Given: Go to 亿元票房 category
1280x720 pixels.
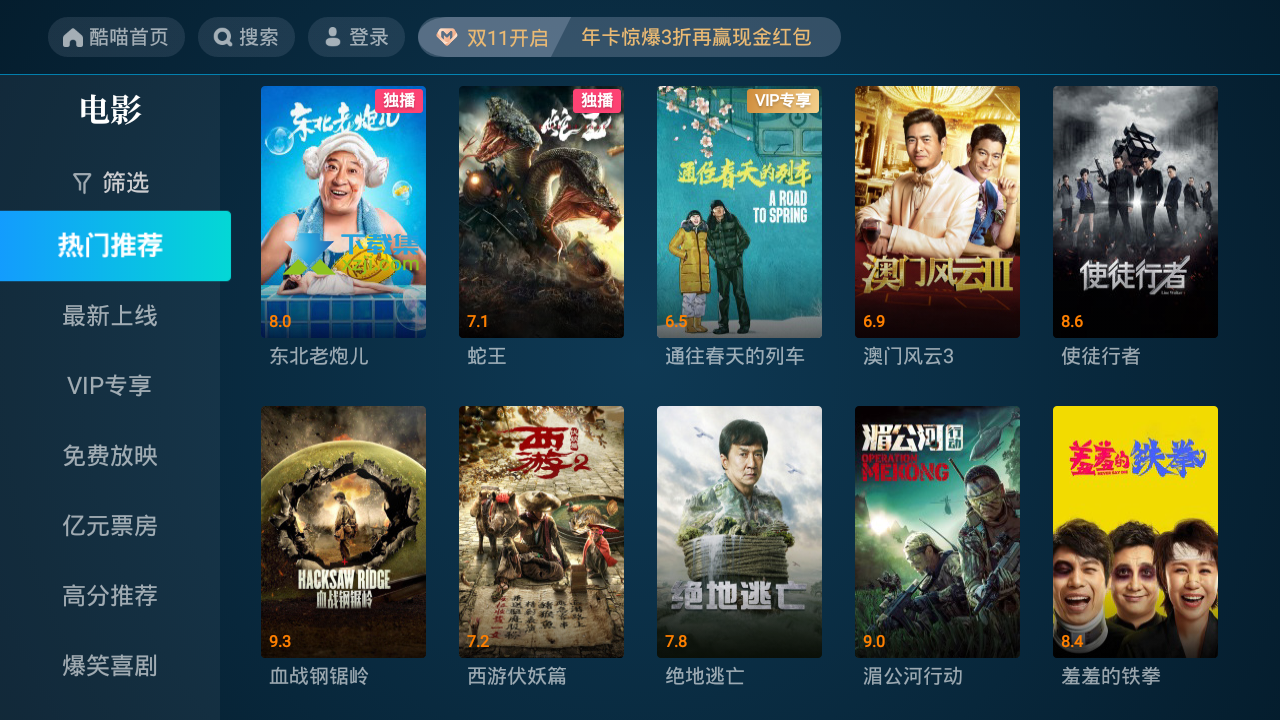Looking at the screenshot, I should click(x=110, y=526).
